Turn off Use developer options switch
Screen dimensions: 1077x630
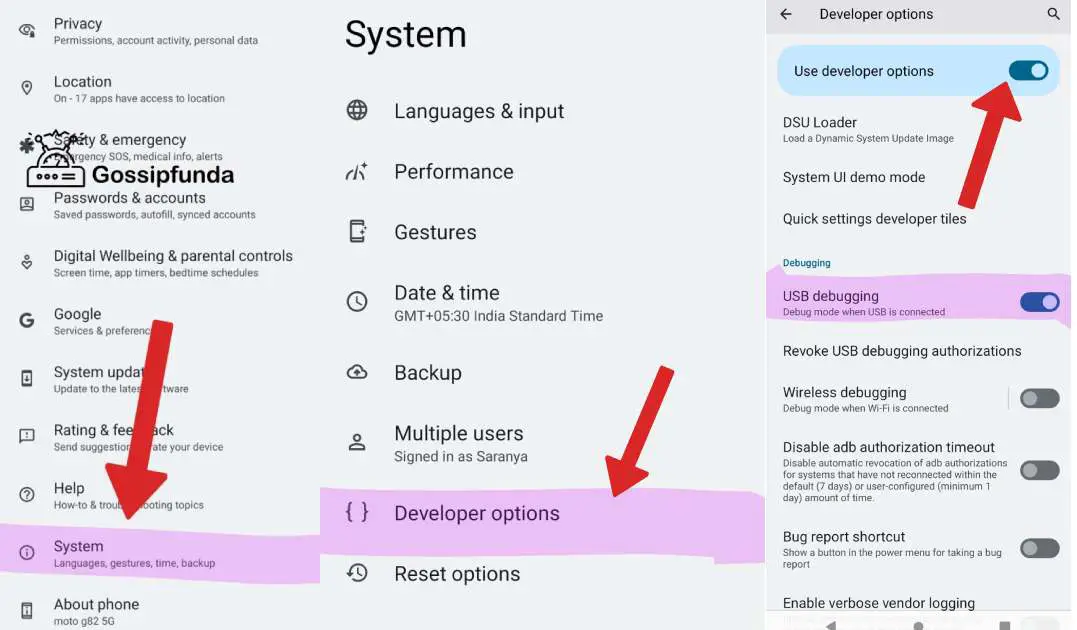click(1028, 70)
